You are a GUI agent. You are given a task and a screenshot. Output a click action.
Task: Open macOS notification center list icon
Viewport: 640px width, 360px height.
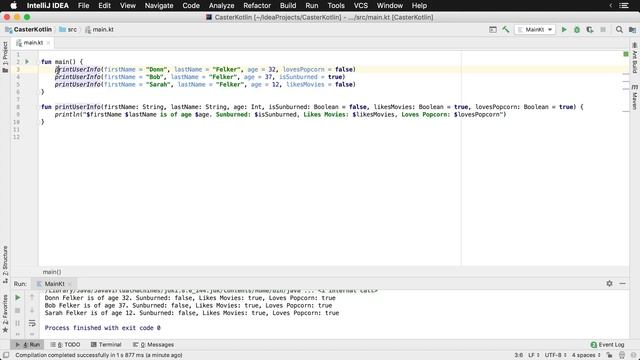point(624,6)
